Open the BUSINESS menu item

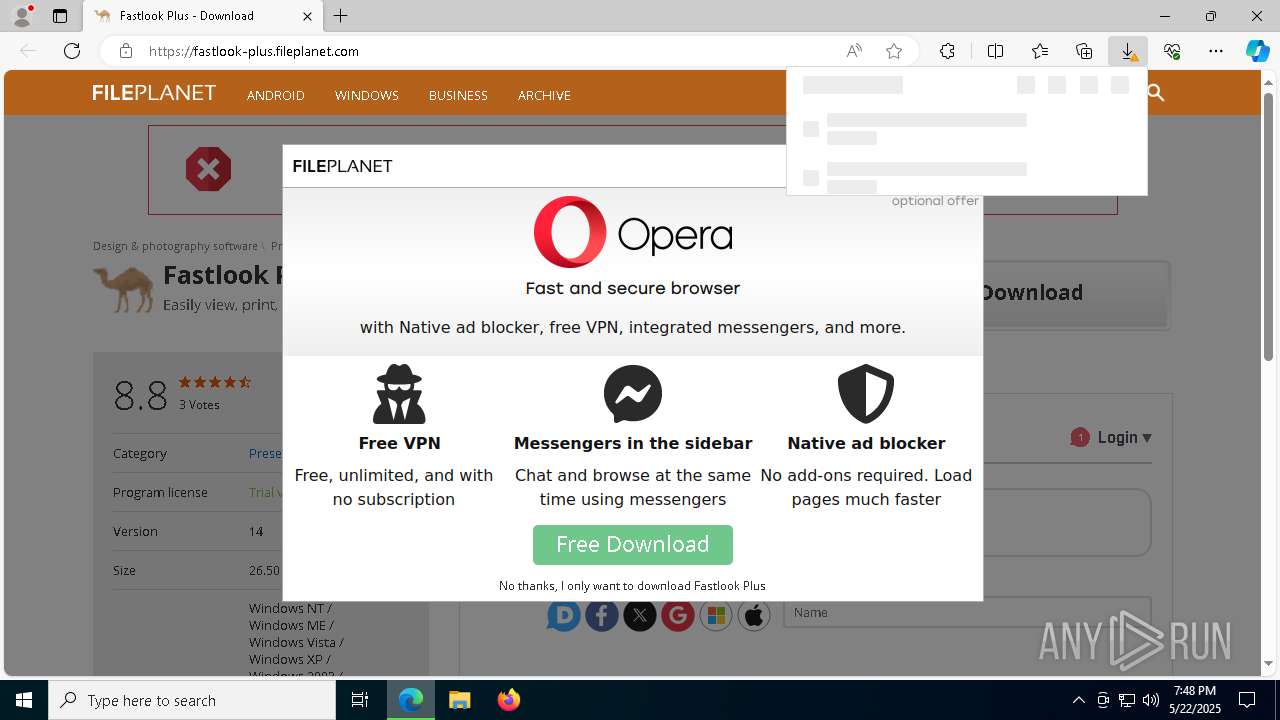458,95
